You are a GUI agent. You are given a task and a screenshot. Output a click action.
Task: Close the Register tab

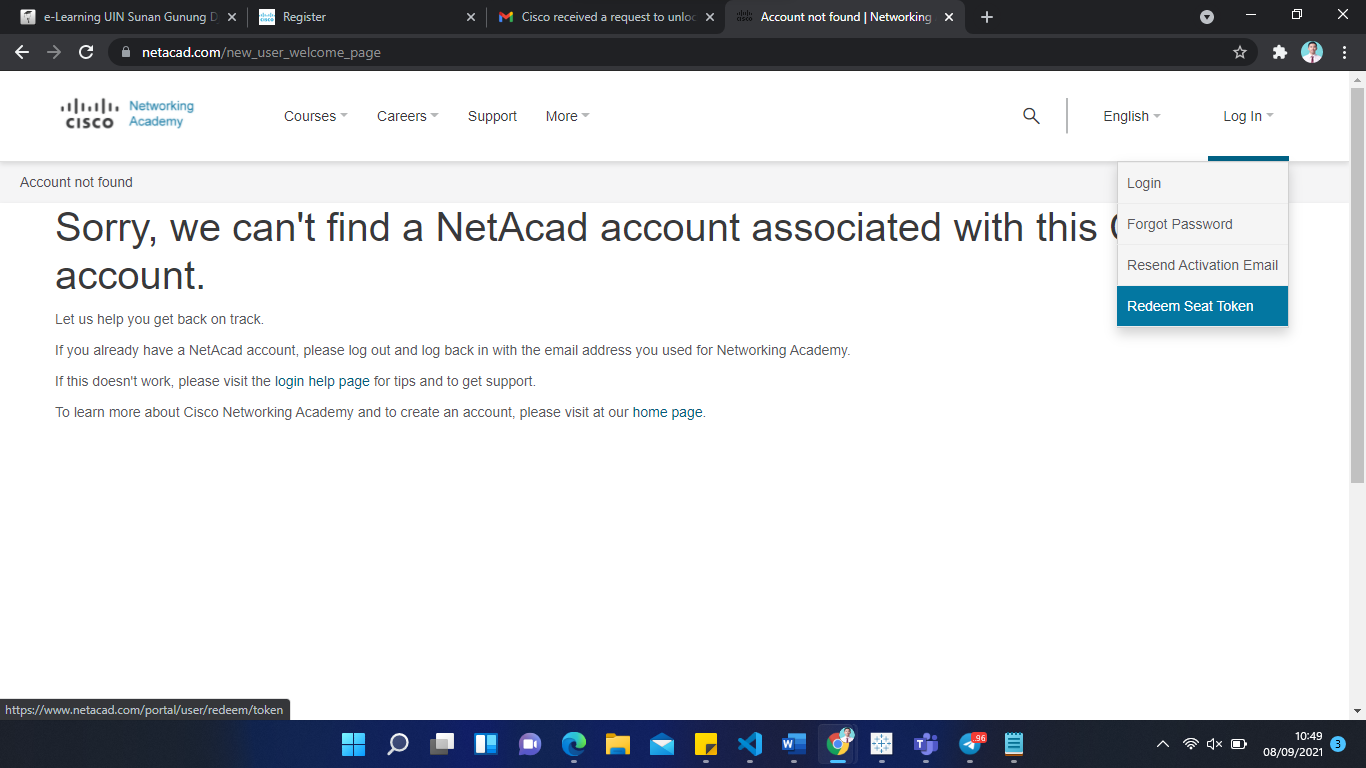tap(471, 17)
